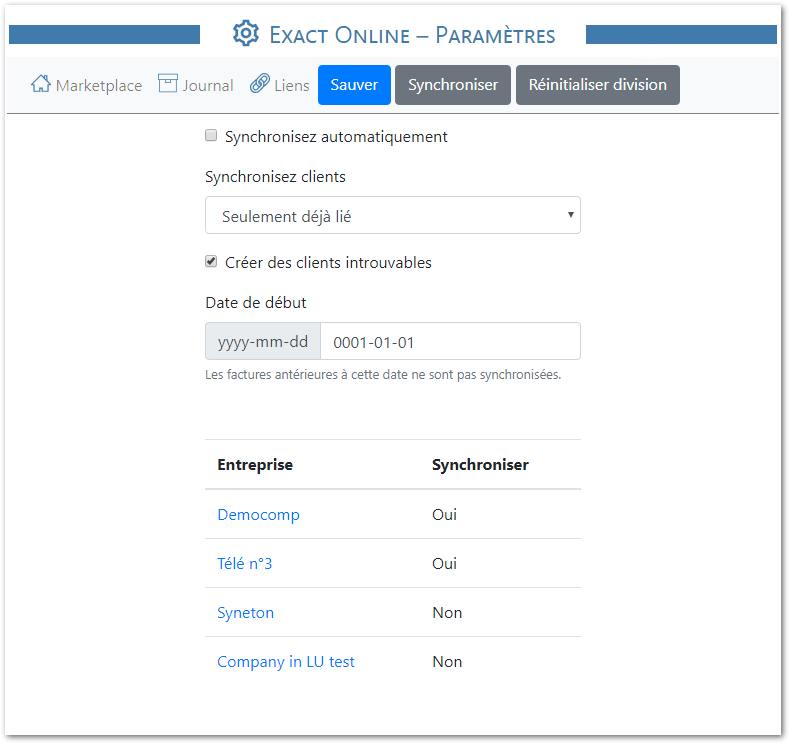Image resolution: width=790 pixels, height=744 pixels.
Task: Click the Date de début input field
Action: coord(450,342)
